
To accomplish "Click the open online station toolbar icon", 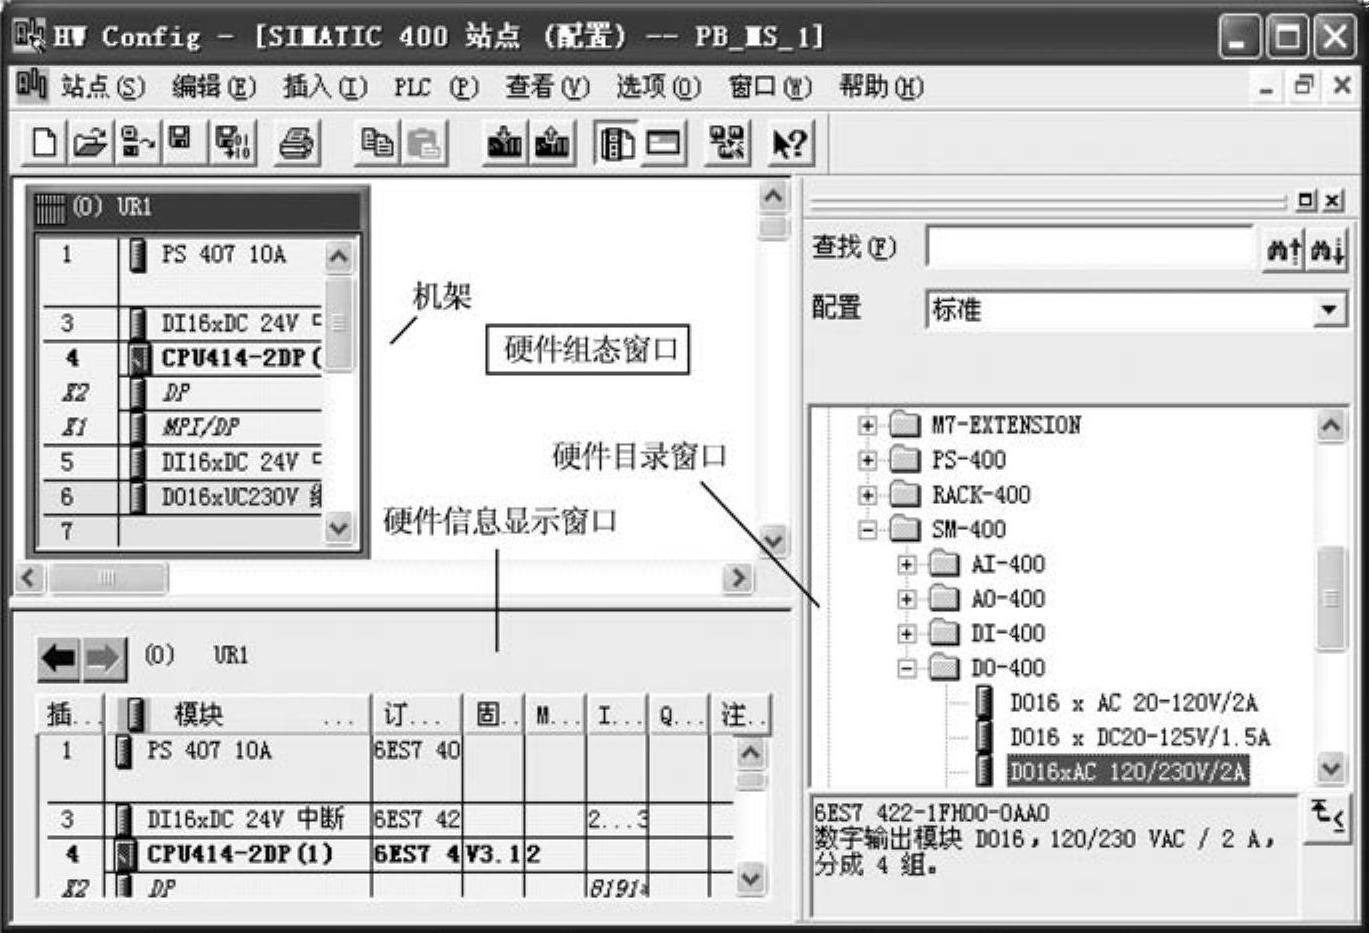I will point(136,143).
